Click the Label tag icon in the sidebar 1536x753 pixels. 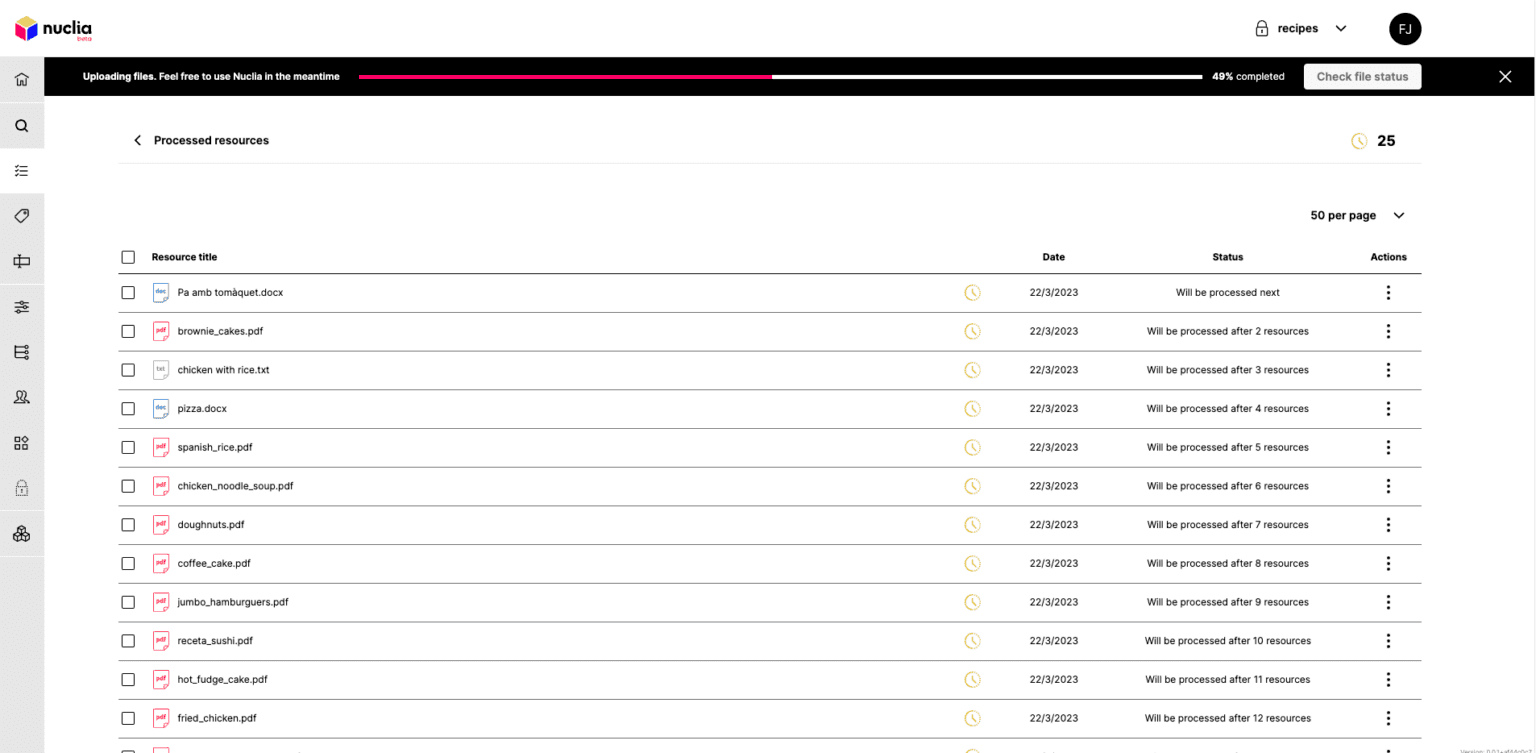22,215
